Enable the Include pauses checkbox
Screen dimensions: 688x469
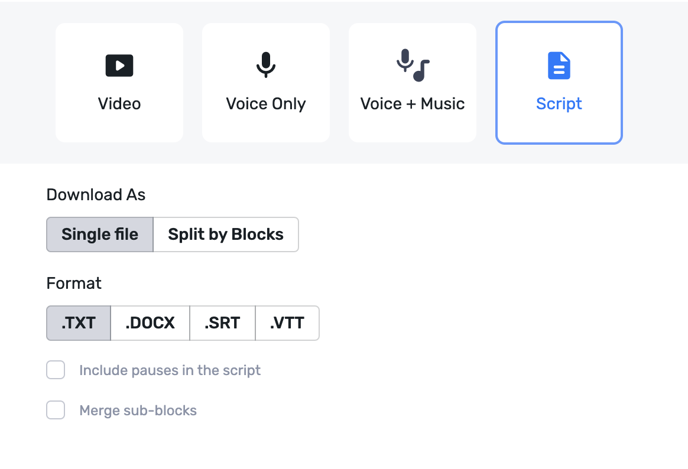pyautogui.click(x=56, y=370)
